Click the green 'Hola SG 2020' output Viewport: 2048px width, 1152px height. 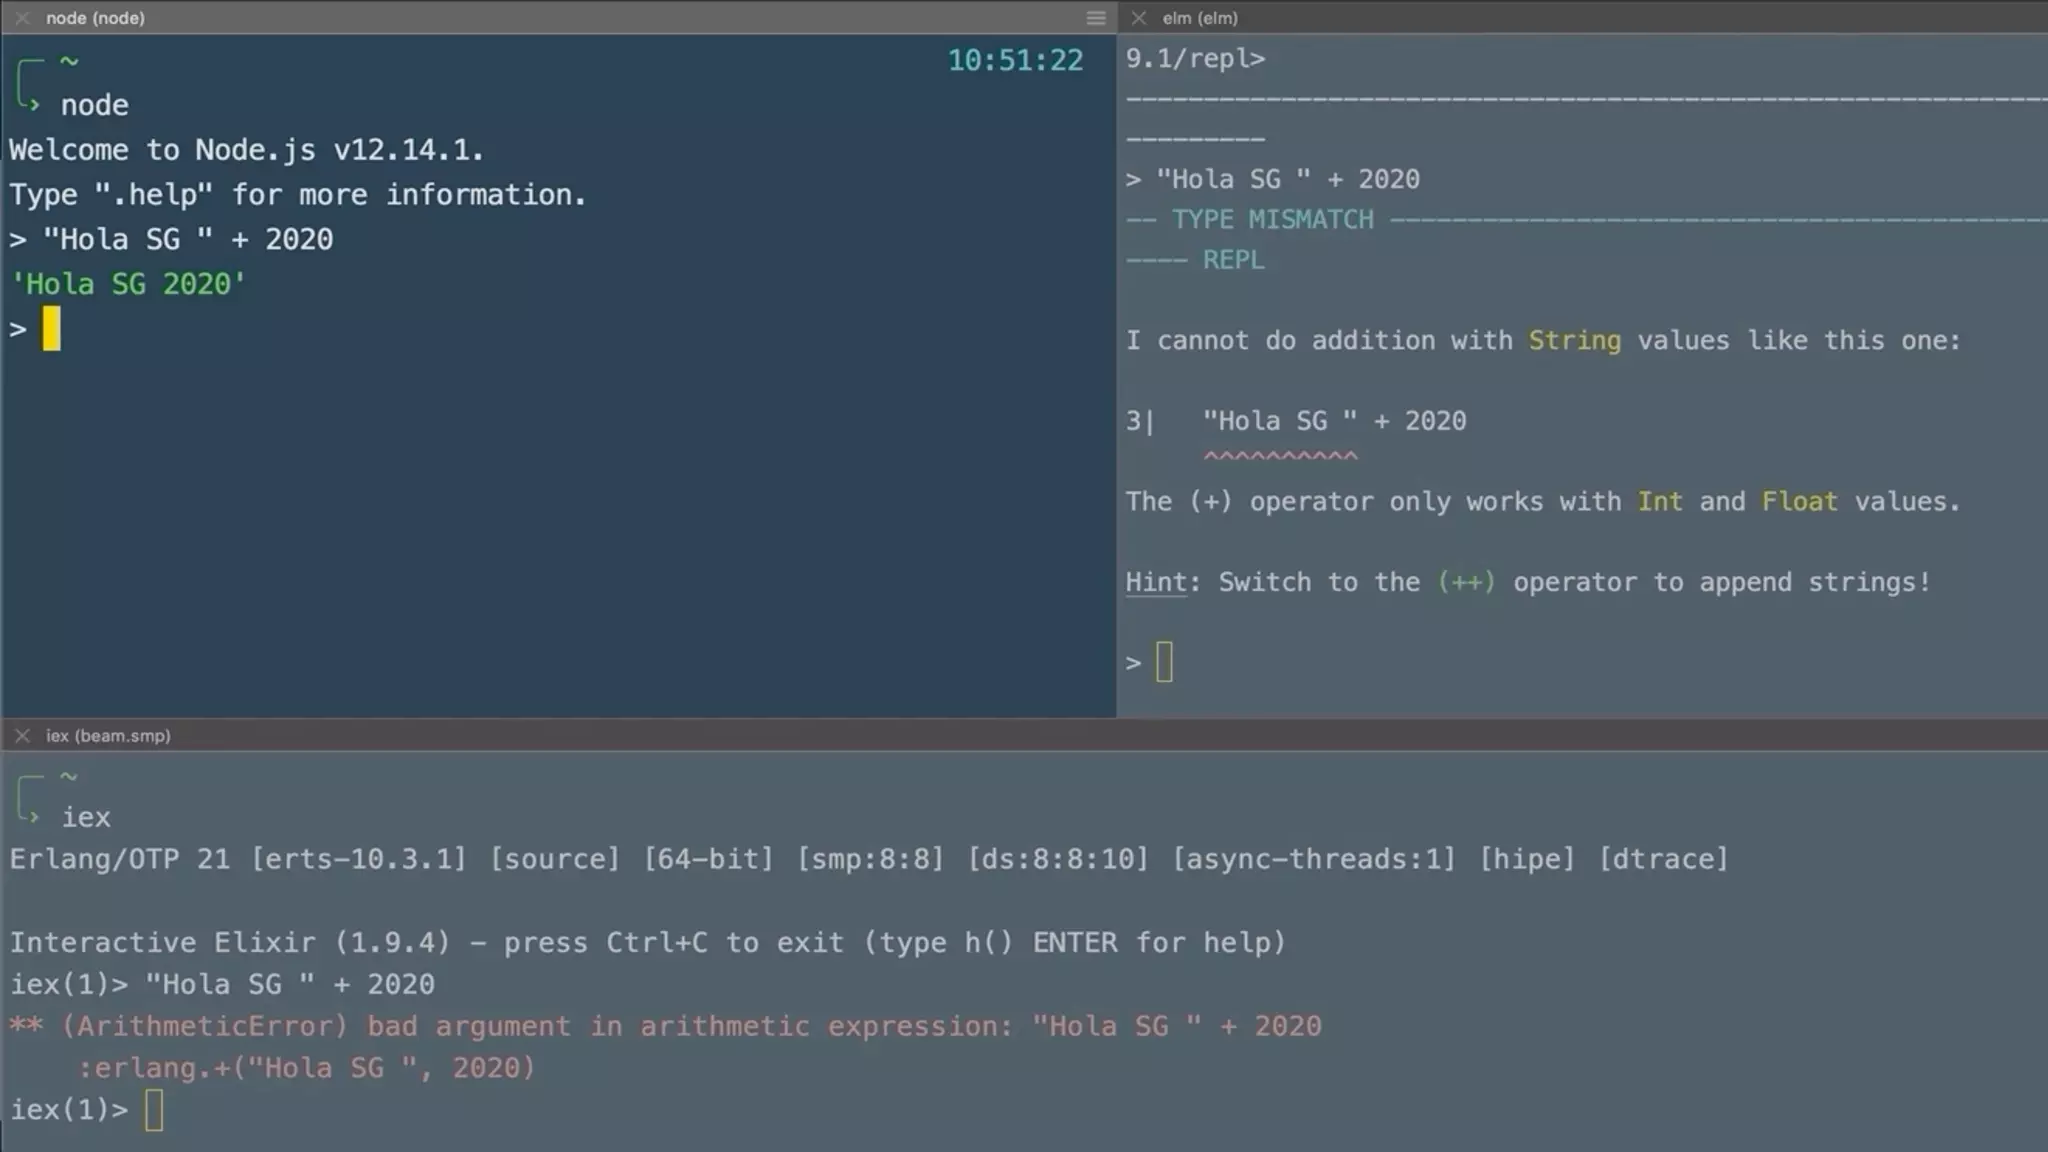[128, 284]
